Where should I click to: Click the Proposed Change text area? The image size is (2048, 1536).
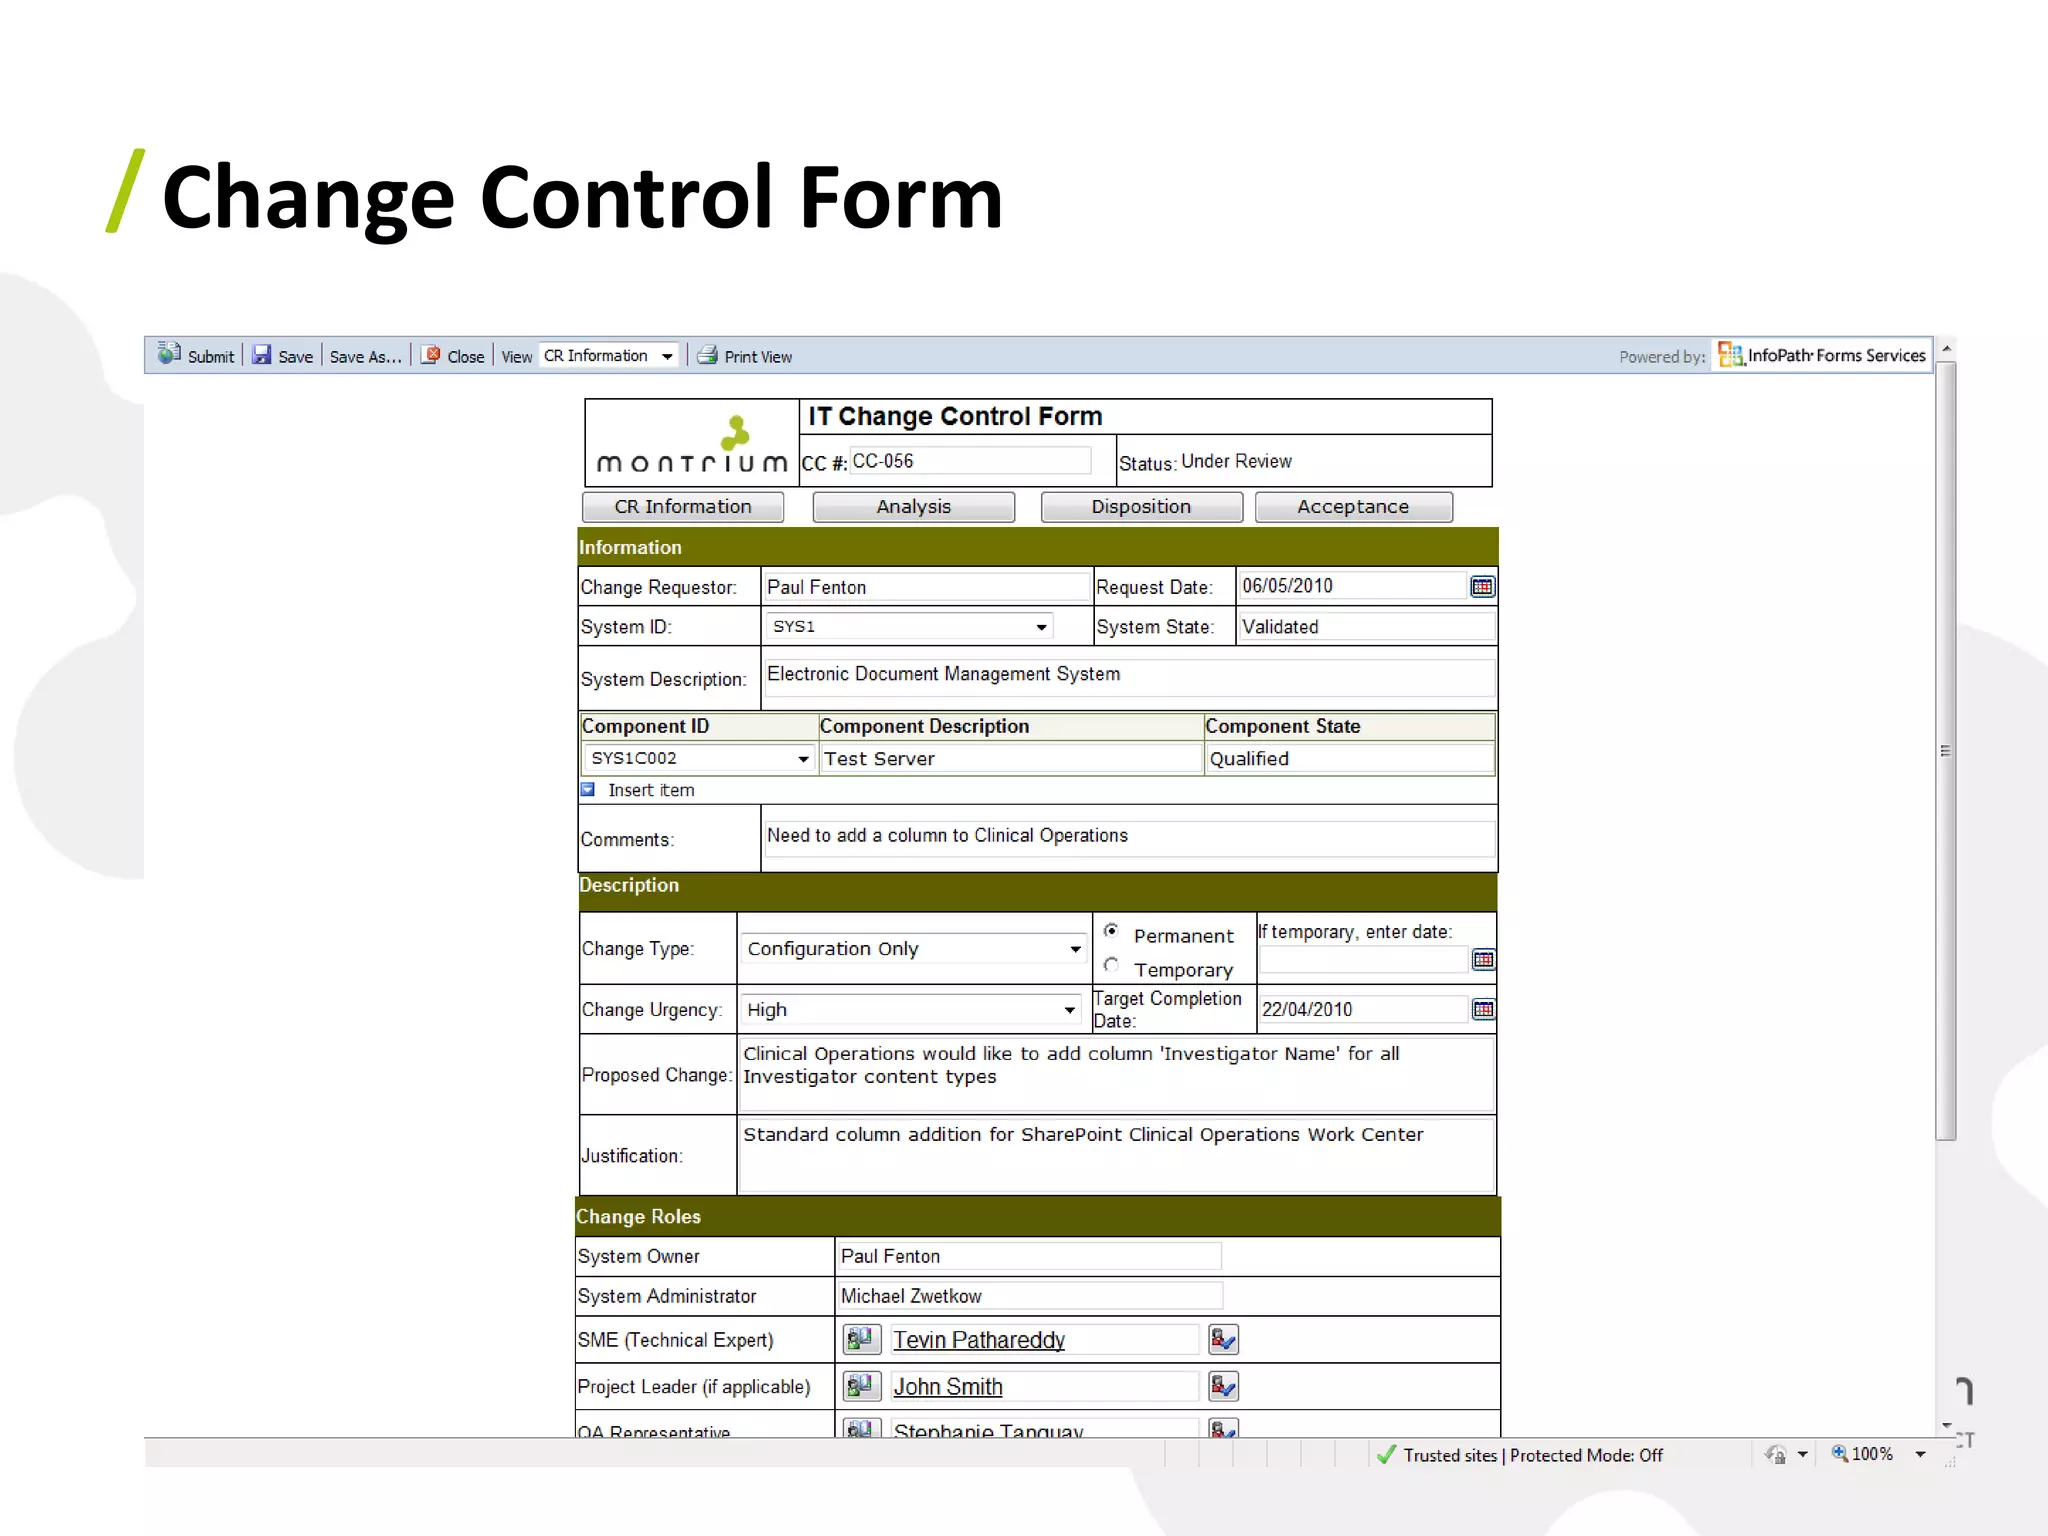click(x=1116, y=1075)
